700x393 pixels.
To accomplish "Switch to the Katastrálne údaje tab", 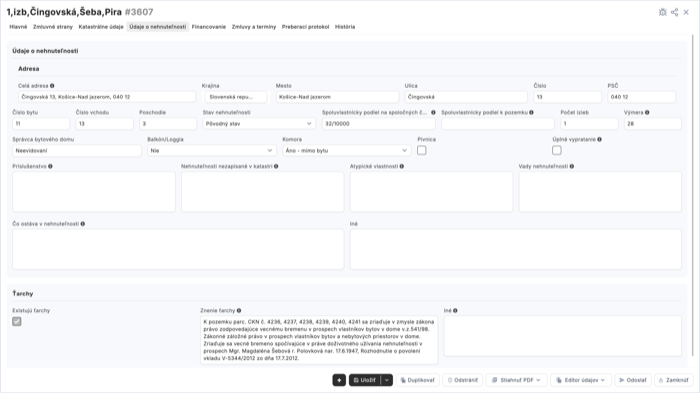I will tap(101, 27).
